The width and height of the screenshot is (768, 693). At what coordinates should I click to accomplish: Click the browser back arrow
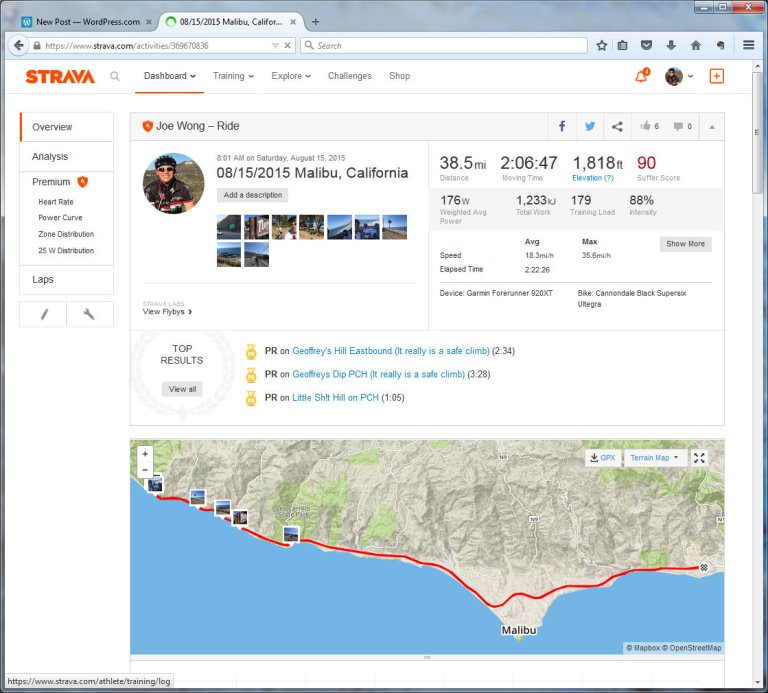tap(19, 46)
